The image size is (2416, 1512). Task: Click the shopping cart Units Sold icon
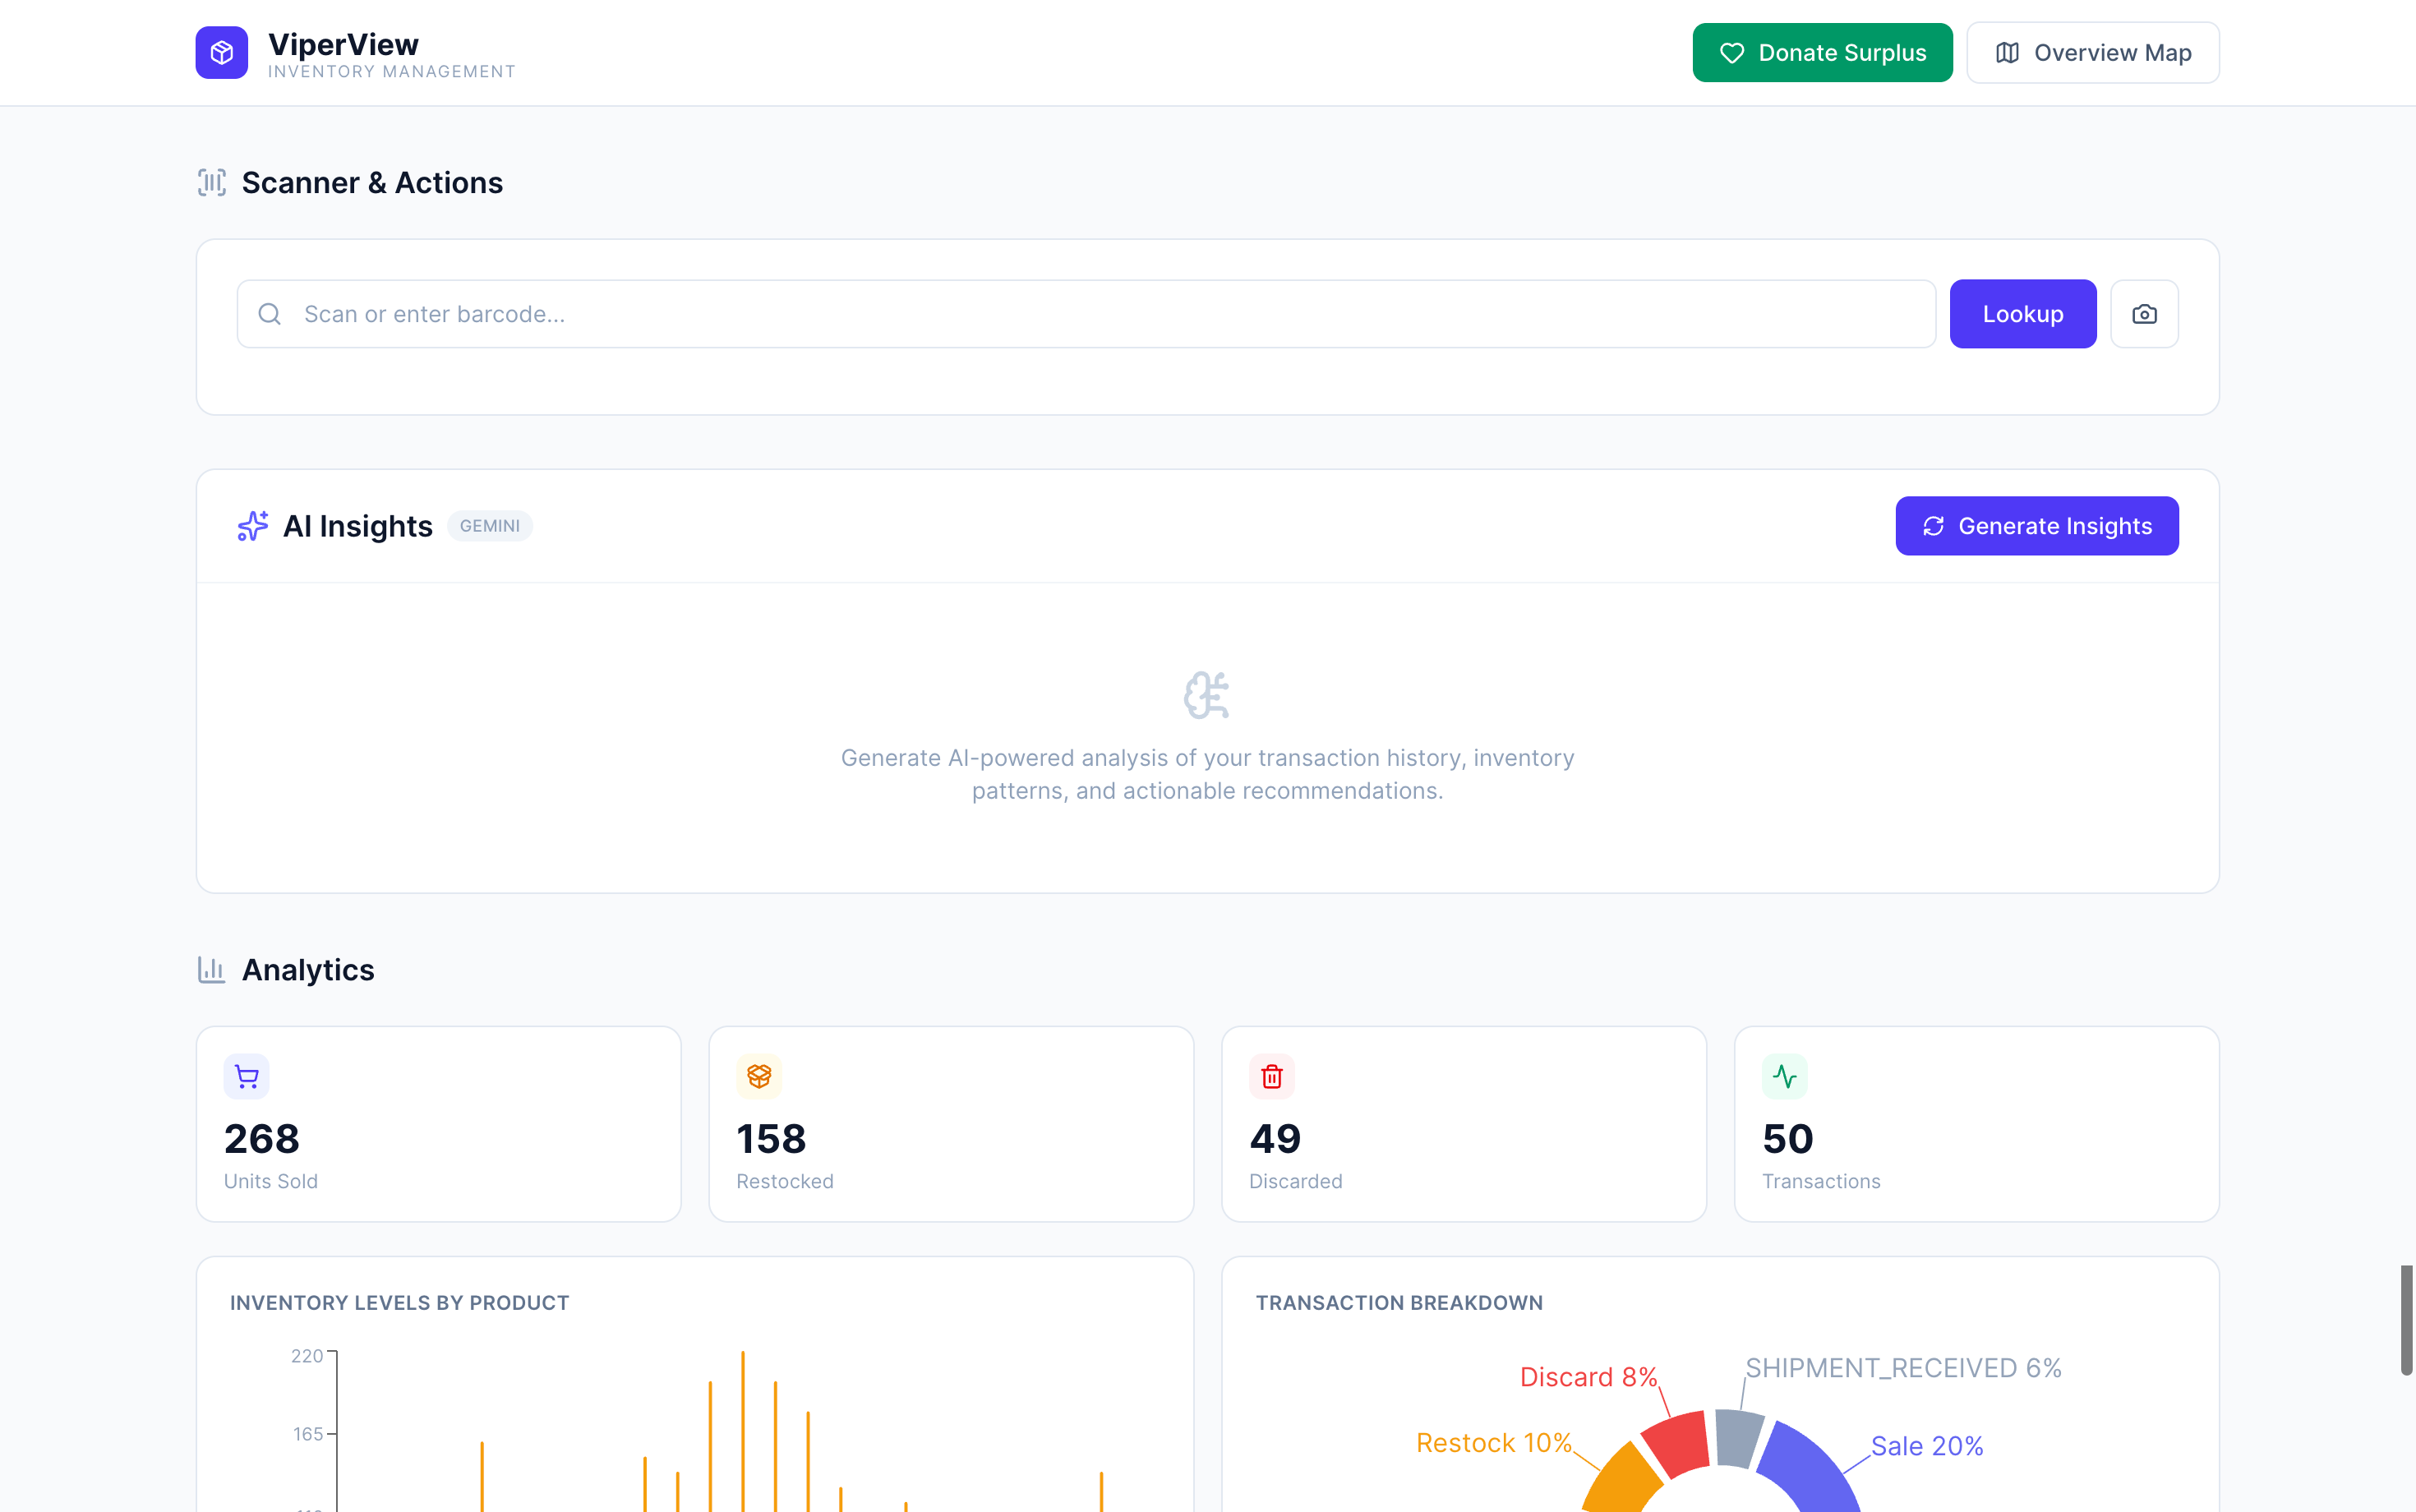246,1076
